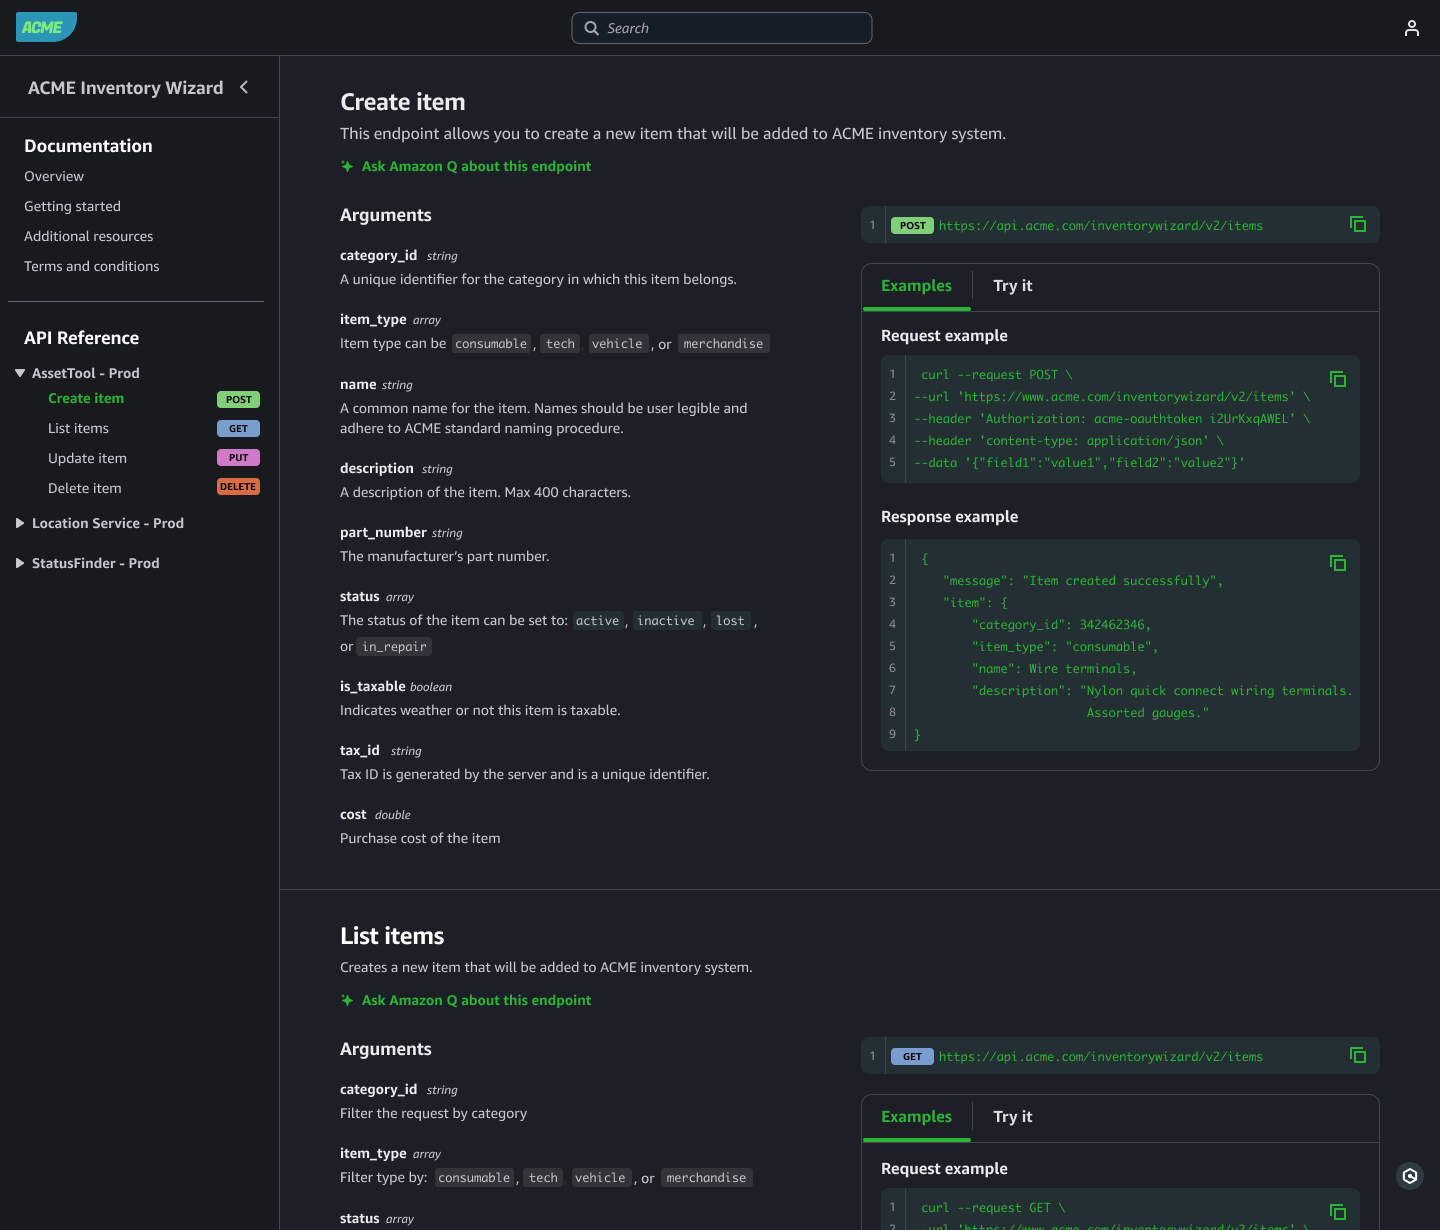Click the ACME logo
Screen dimensions: 1440x1230
46,27
